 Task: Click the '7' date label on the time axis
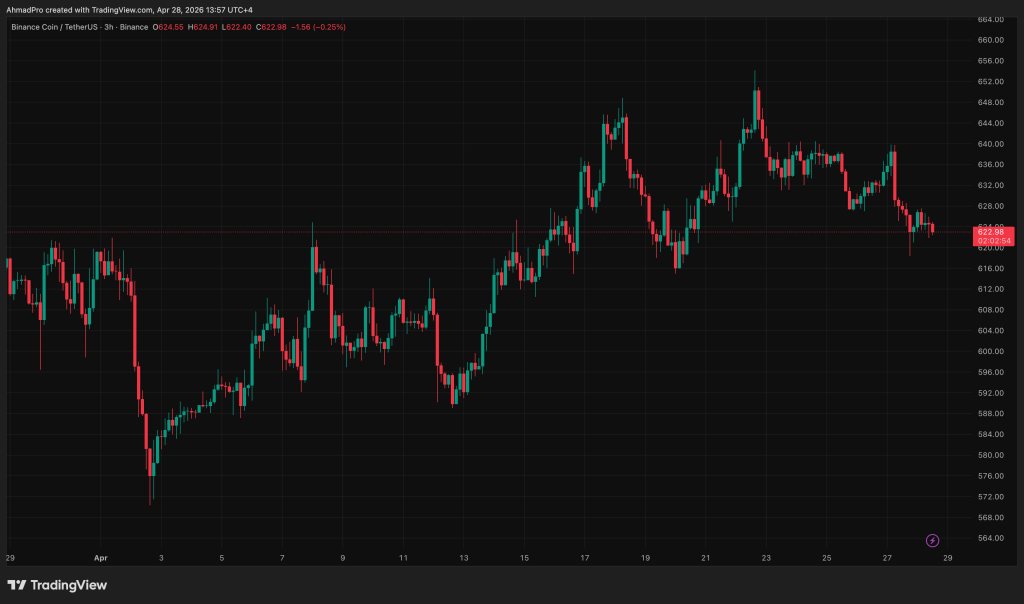(282, 557)
